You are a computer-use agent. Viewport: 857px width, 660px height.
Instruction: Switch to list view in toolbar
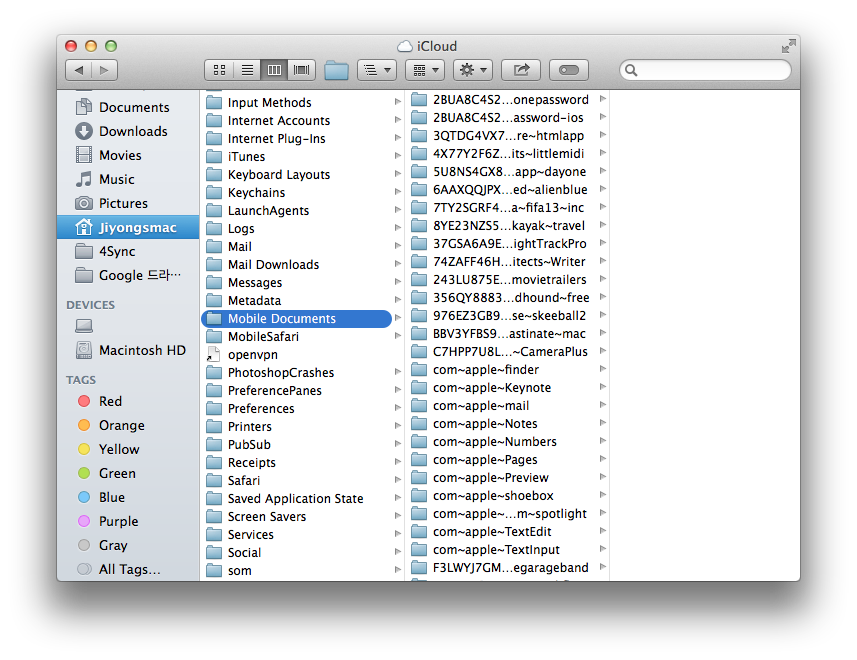pos(247,70)
